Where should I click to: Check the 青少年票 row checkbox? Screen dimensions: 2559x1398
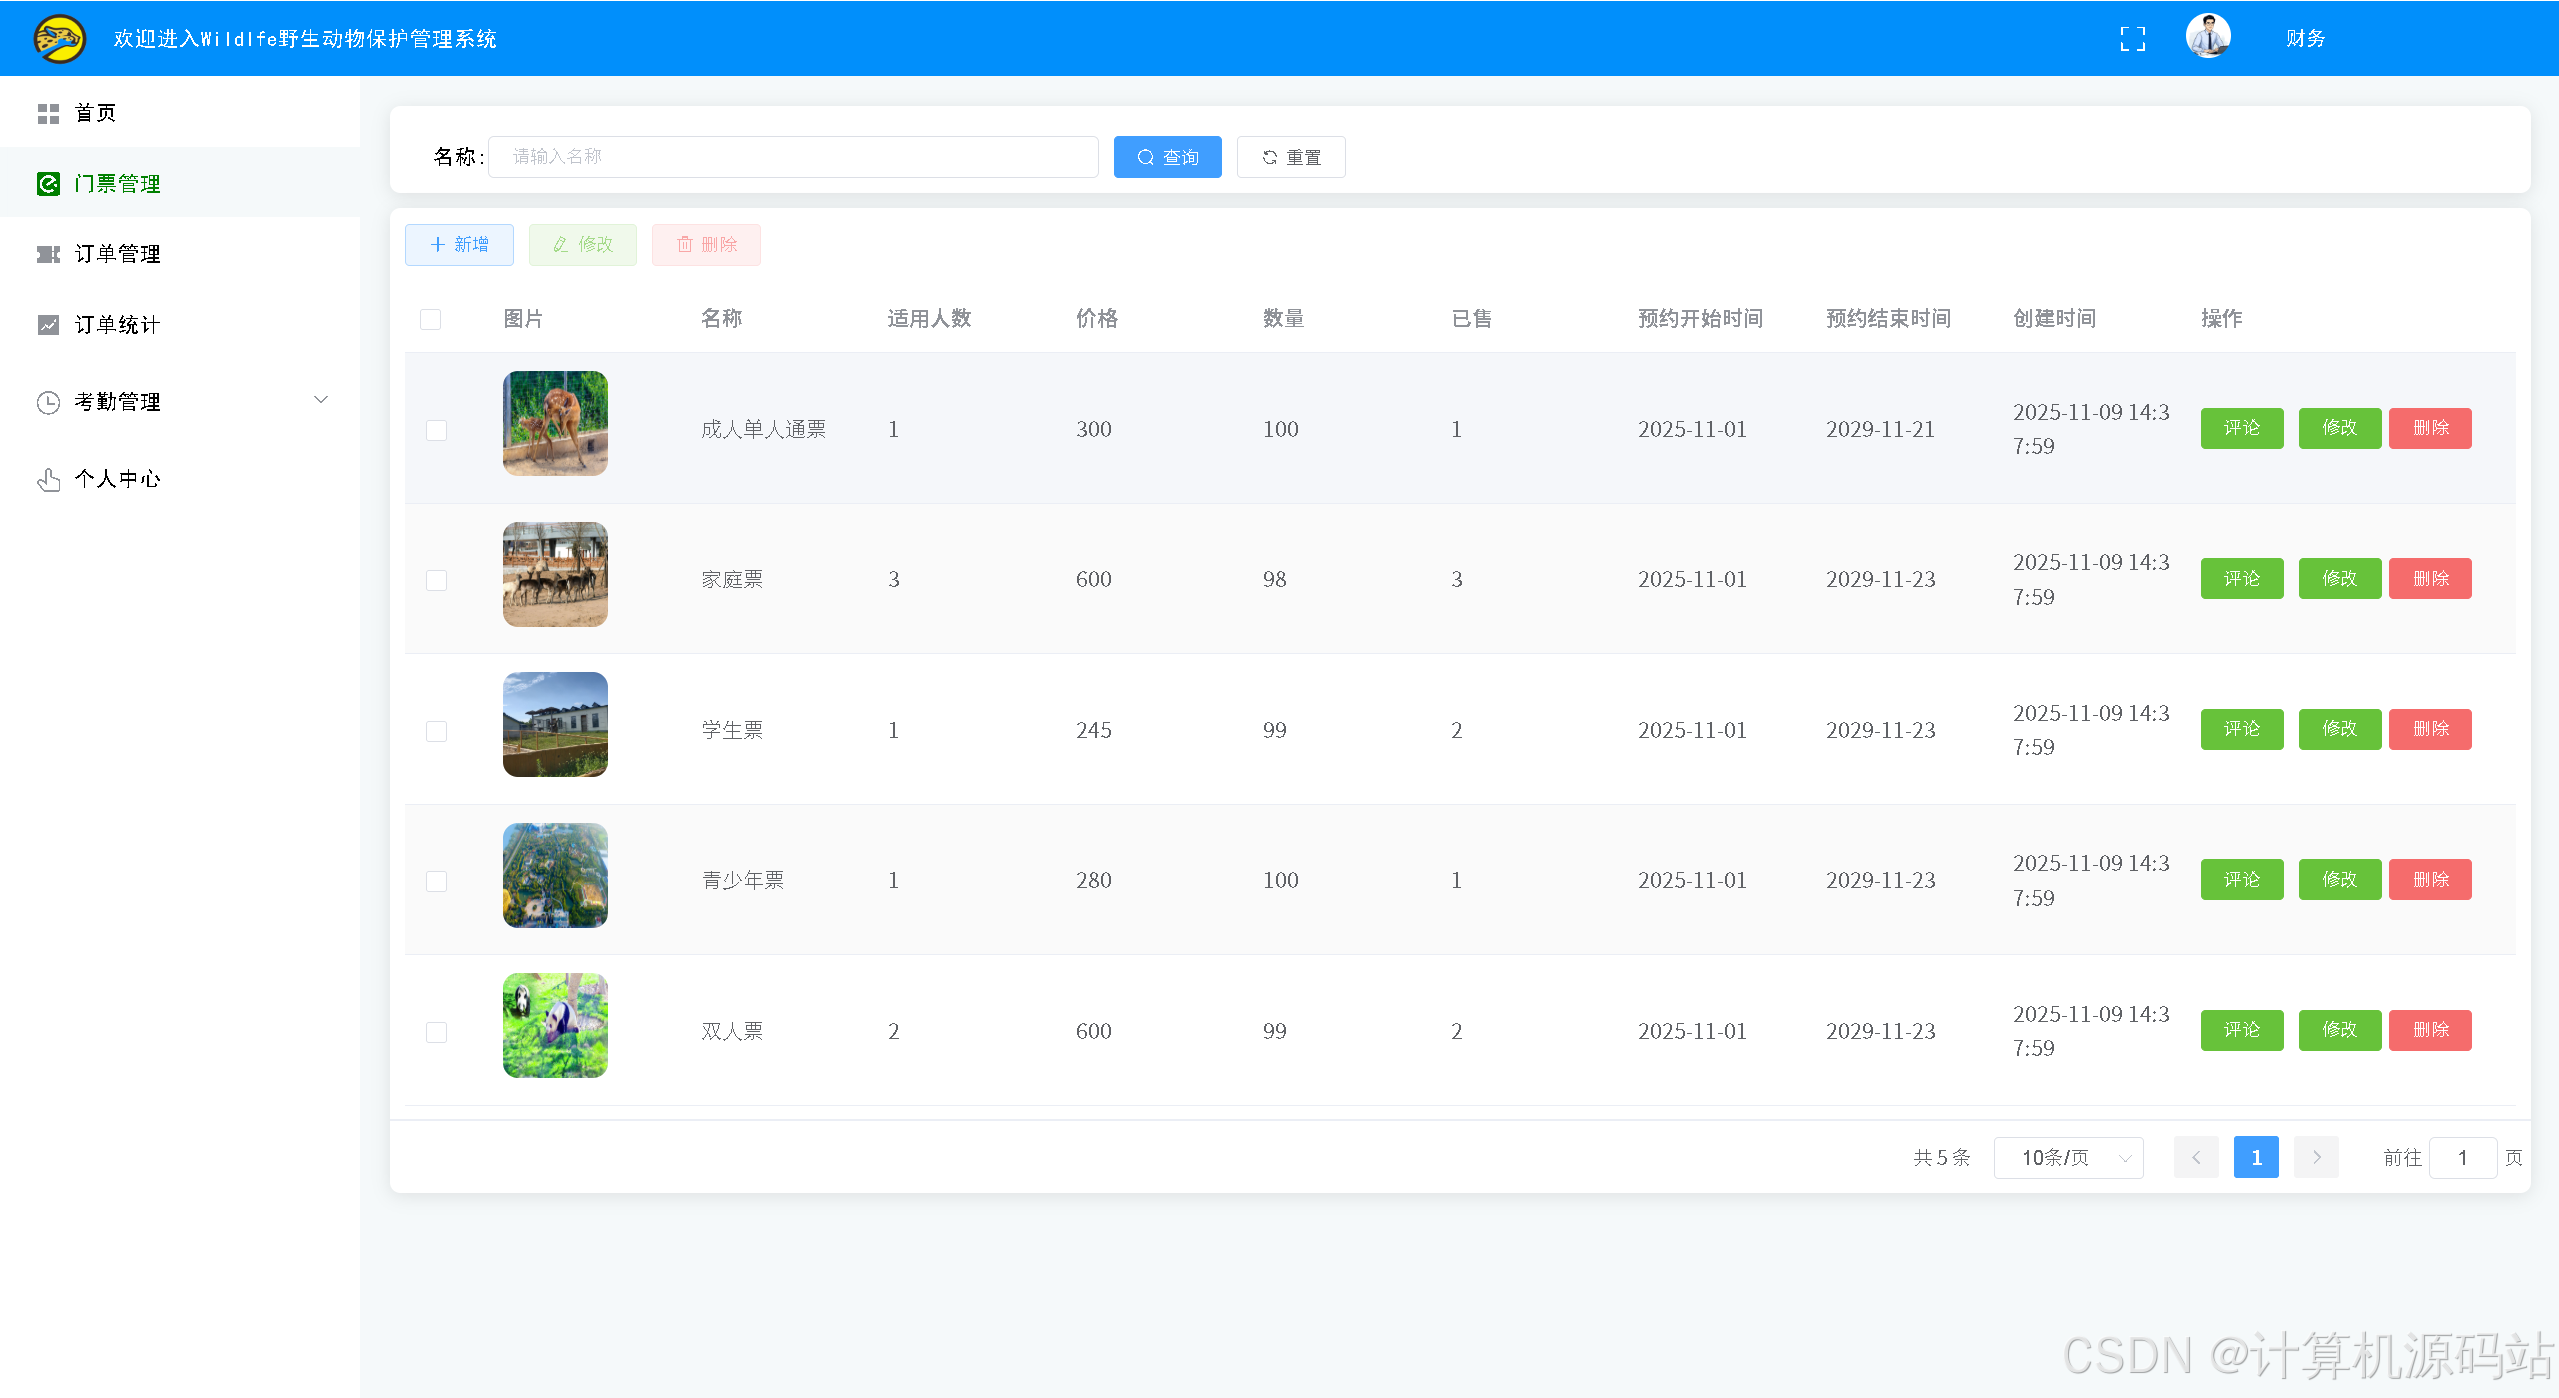point(436,881)
